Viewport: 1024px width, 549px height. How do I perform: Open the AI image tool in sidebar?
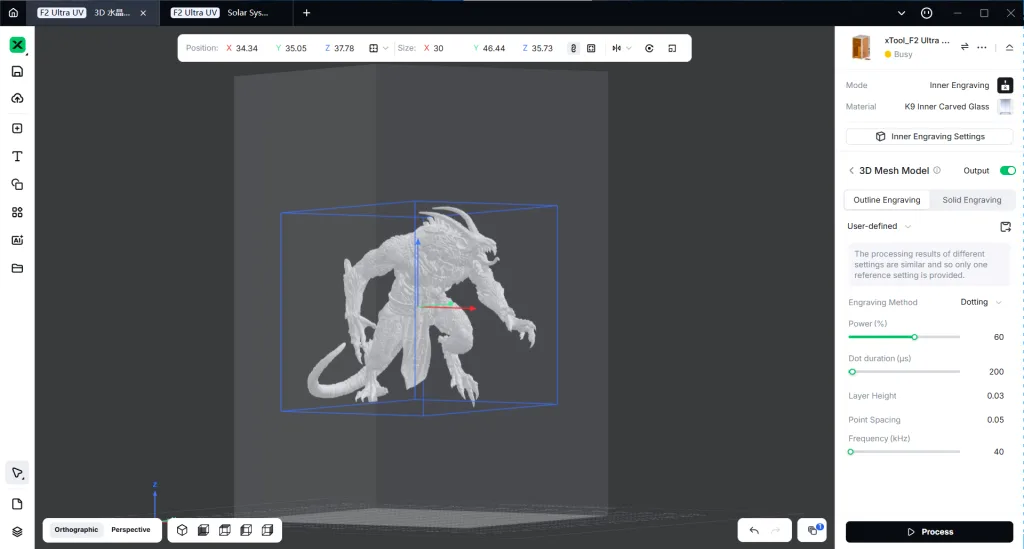coord(17,240)
